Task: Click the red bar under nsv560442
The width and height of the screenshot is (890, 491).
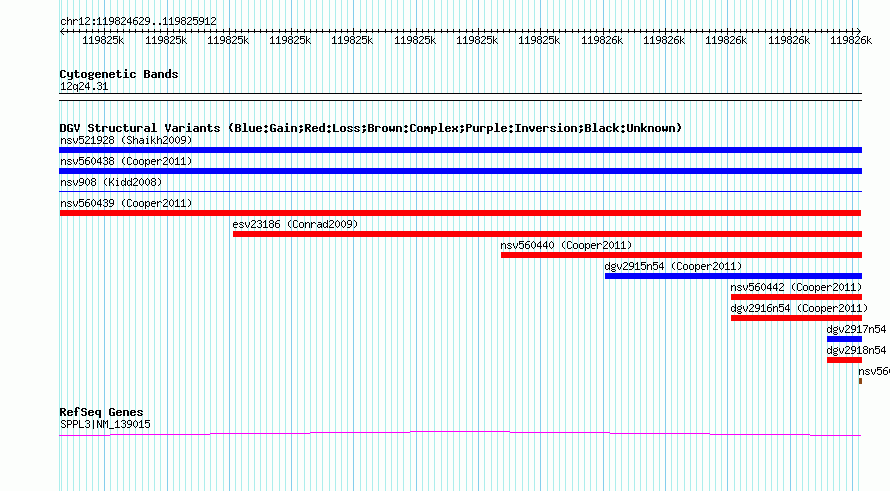Action: [796, 297]
